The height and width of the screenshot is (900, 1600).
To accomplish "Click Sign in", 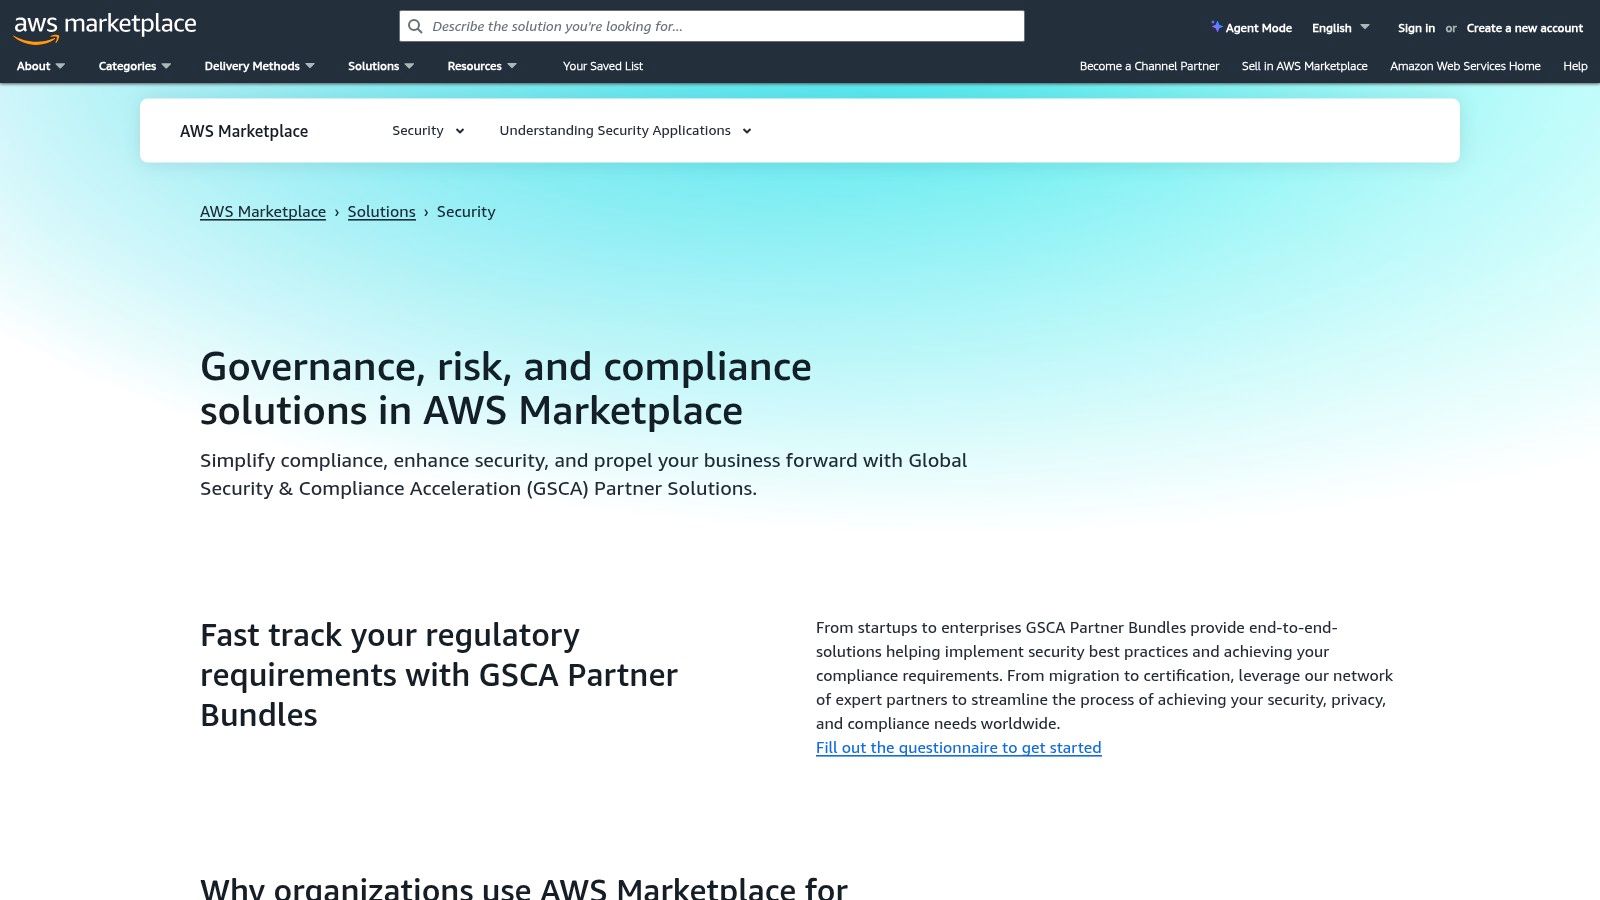I will [x=1415, y=28].
